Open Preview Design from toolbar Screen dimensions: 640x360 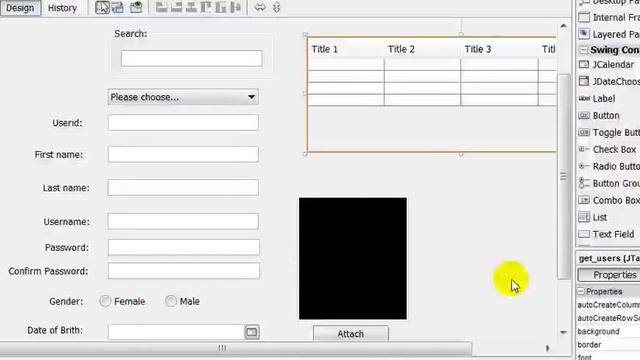pos(136,7)
